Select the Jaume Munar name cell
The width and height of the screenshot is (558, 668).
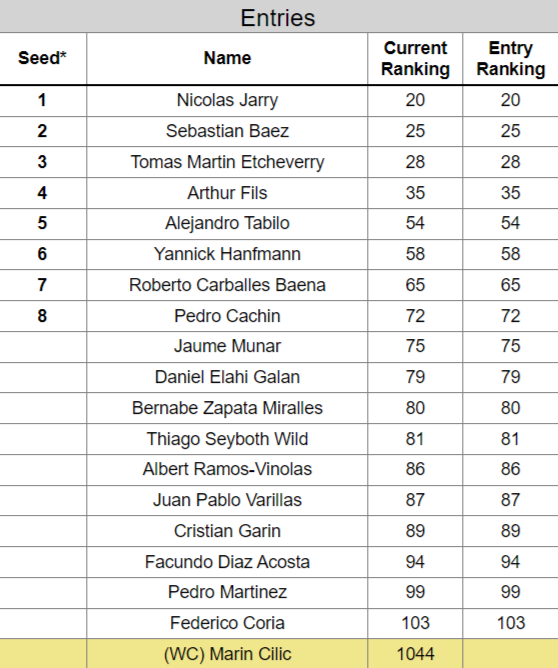(x=227, y=346)
